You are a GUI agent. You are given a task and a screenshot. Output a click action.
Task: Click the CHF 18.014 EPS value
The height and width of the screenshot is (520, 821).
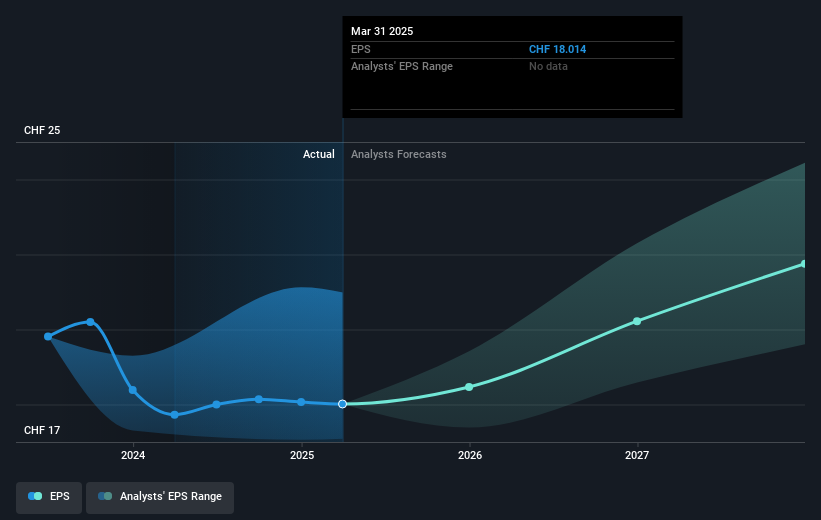(557, 49)
